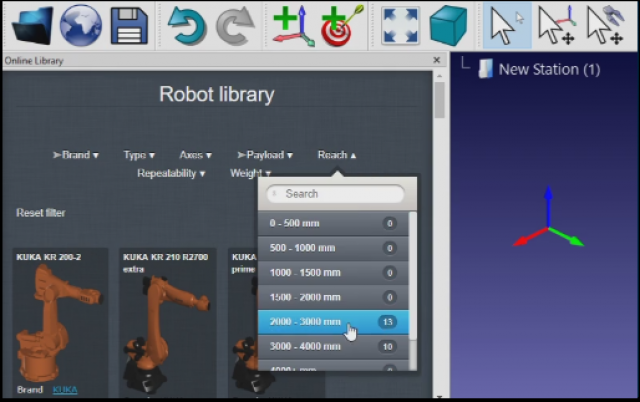Screen dimensions: 640x402
Task: Activate the Move reference frames tool
Action: [556, 25]
